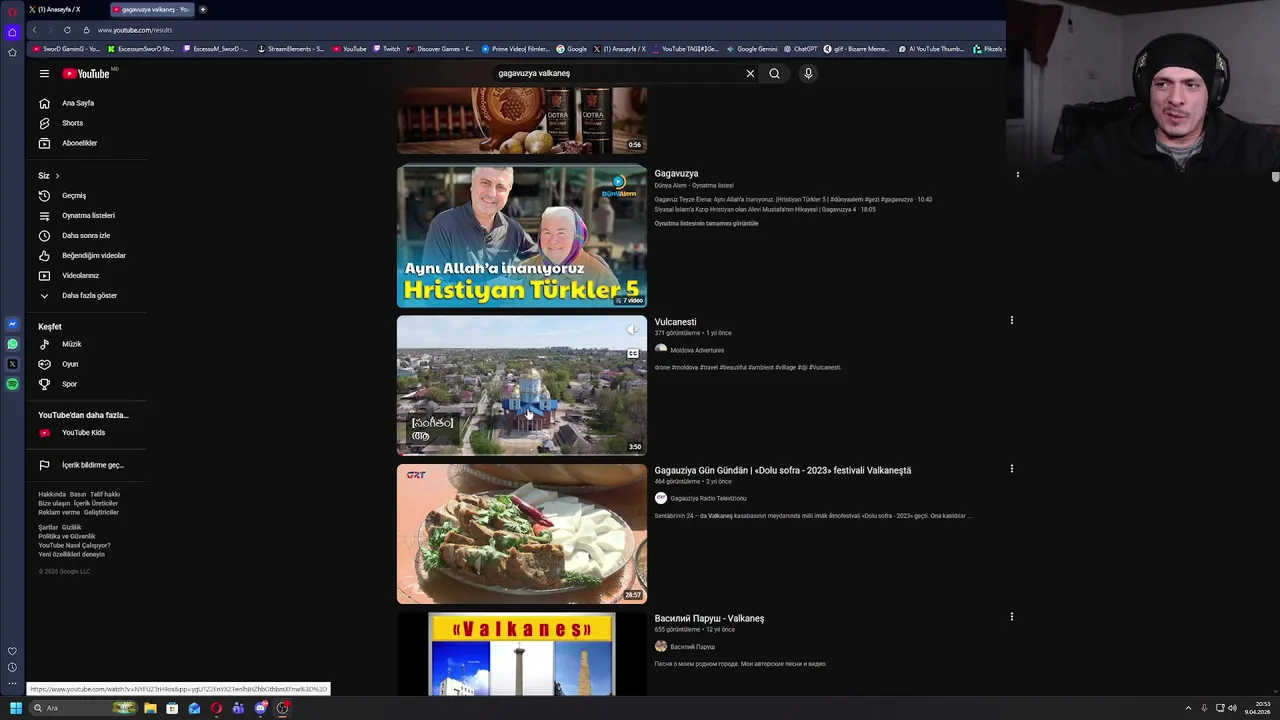
Task: Open X Twitter in the Opera sidebar
Action: (12, 364)
